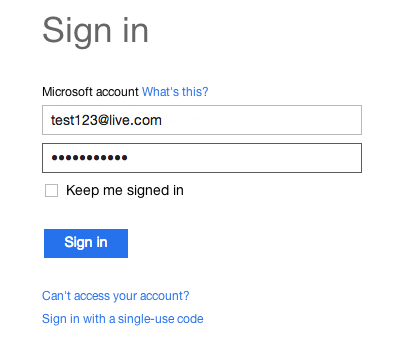Image resolution: width=407 pixels, height=362 pixels.
Task: Focus the Microsoft account email field
Action: coord(202,120)
